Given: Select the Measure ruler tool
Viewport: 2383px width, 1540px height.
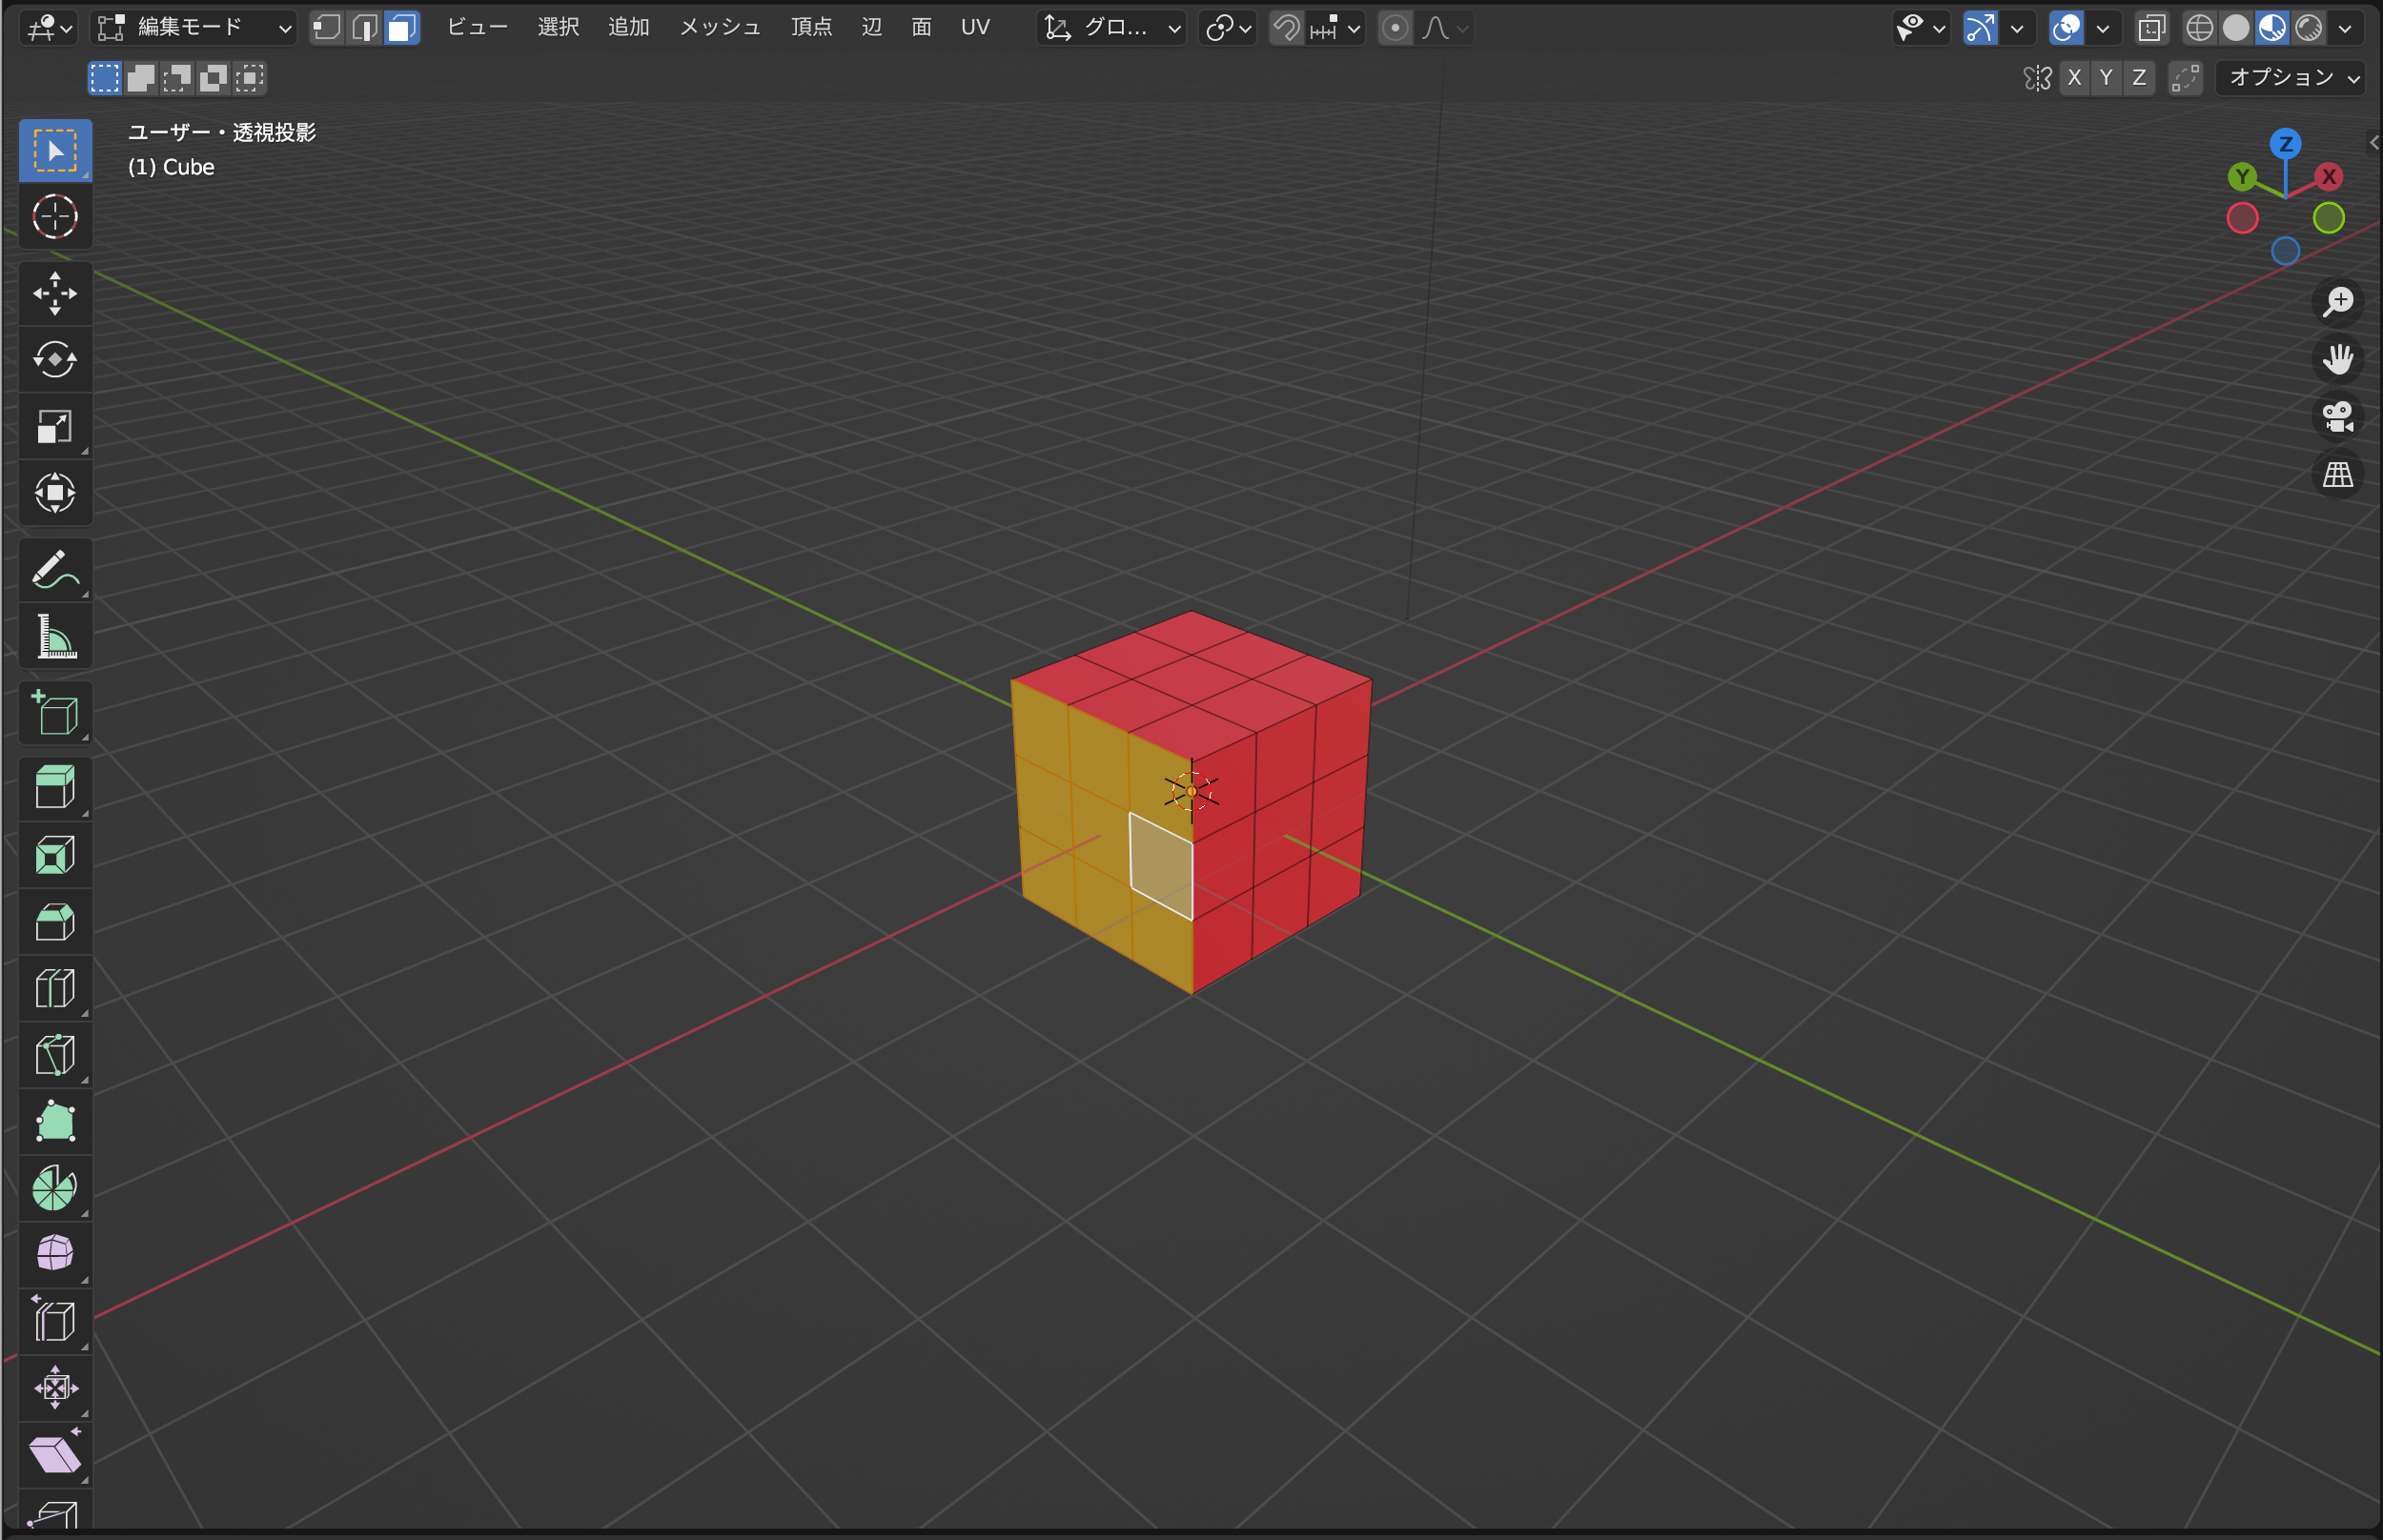Looking at the screenshot, I should coord(55,637).
